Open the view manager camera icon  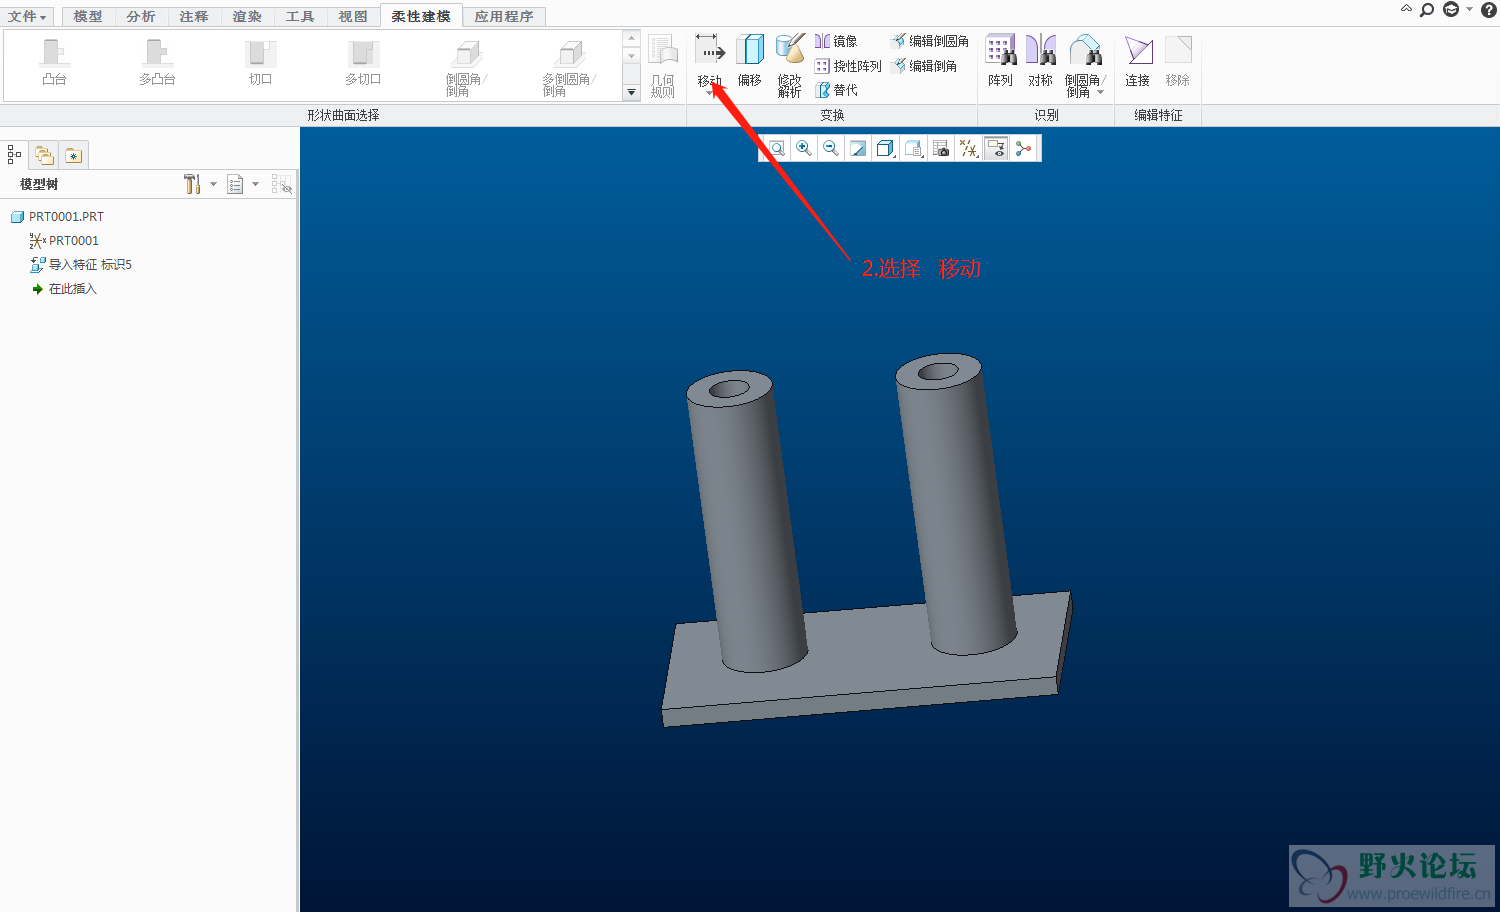point(941,148)
